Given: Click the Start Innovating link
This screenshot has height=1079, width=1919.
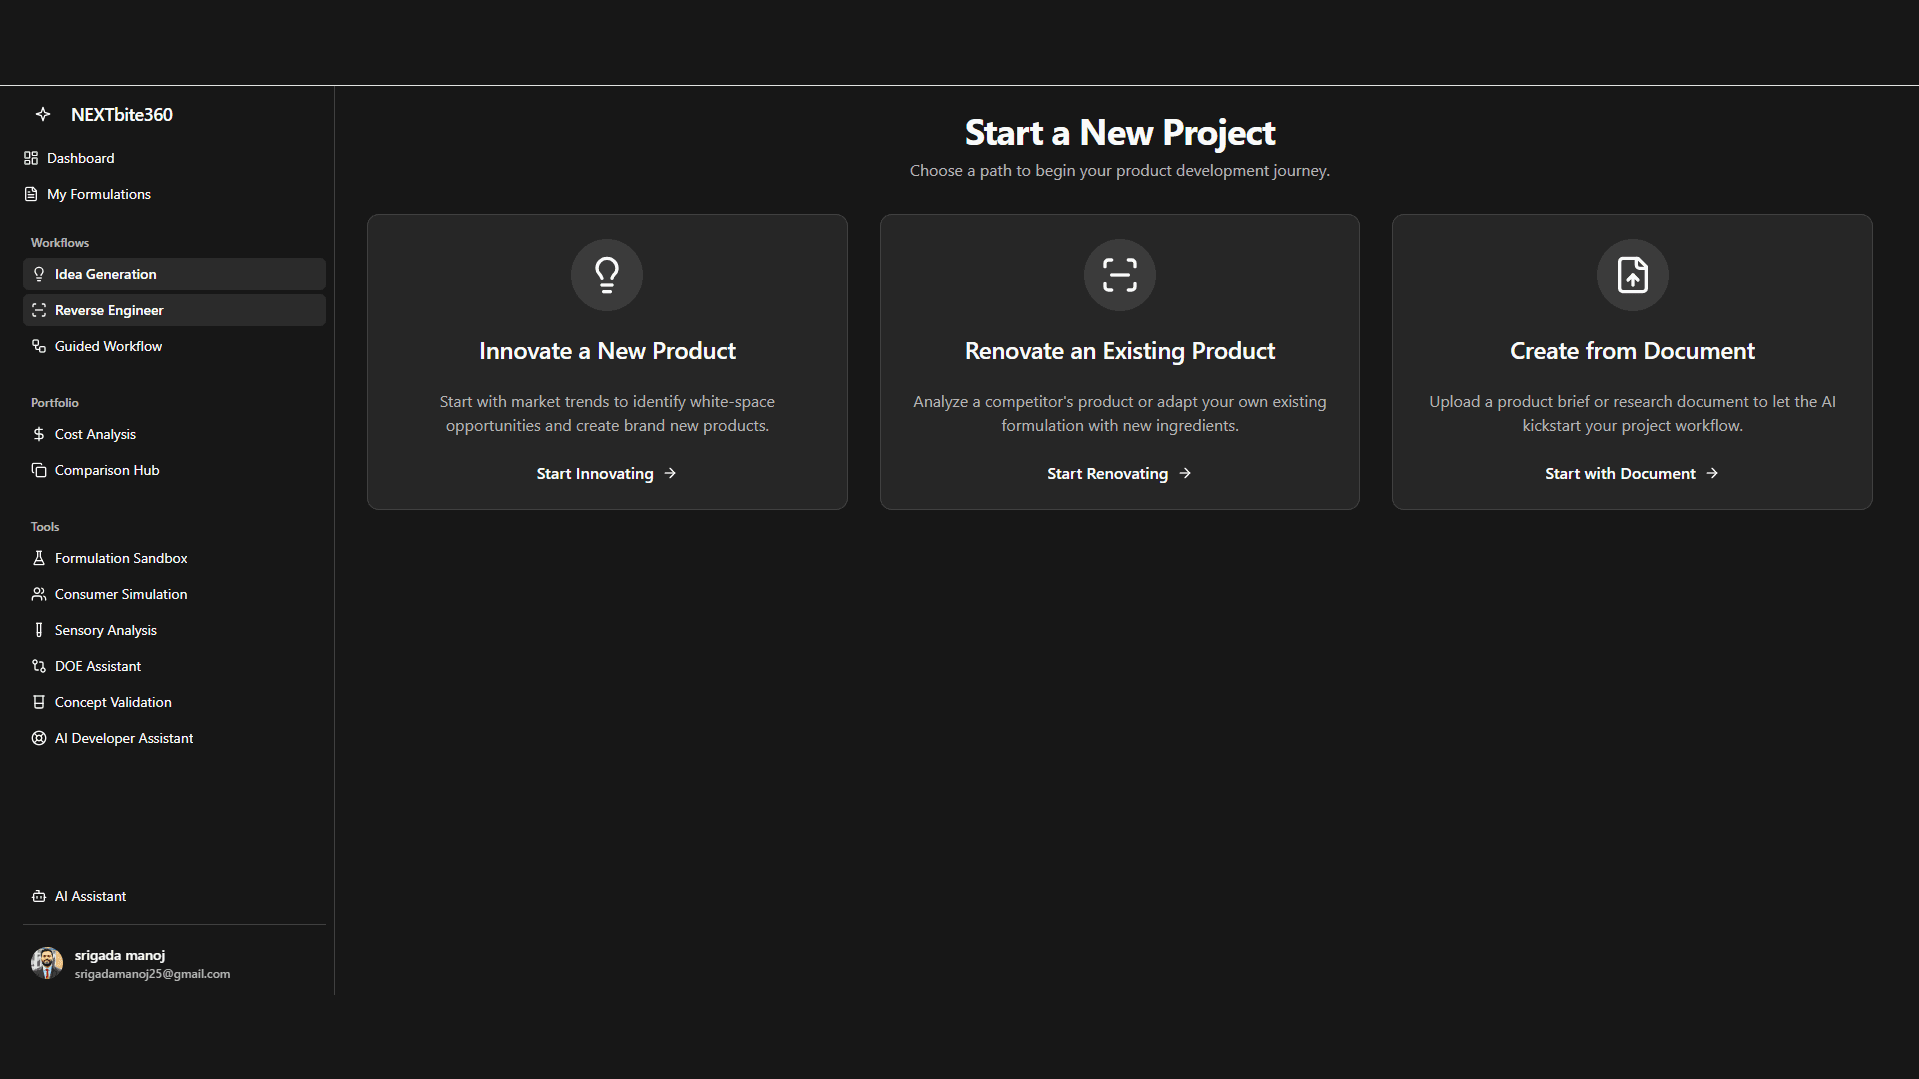Looking at the screenshot, I should point(606,473).
